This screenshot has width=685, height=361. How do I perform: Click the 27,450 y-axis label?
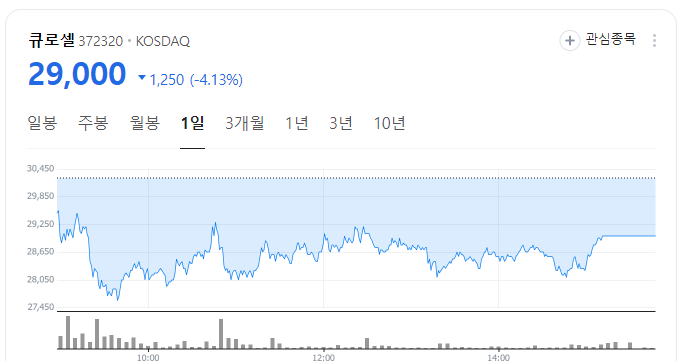pyautogui.click(x=41, y=307)
